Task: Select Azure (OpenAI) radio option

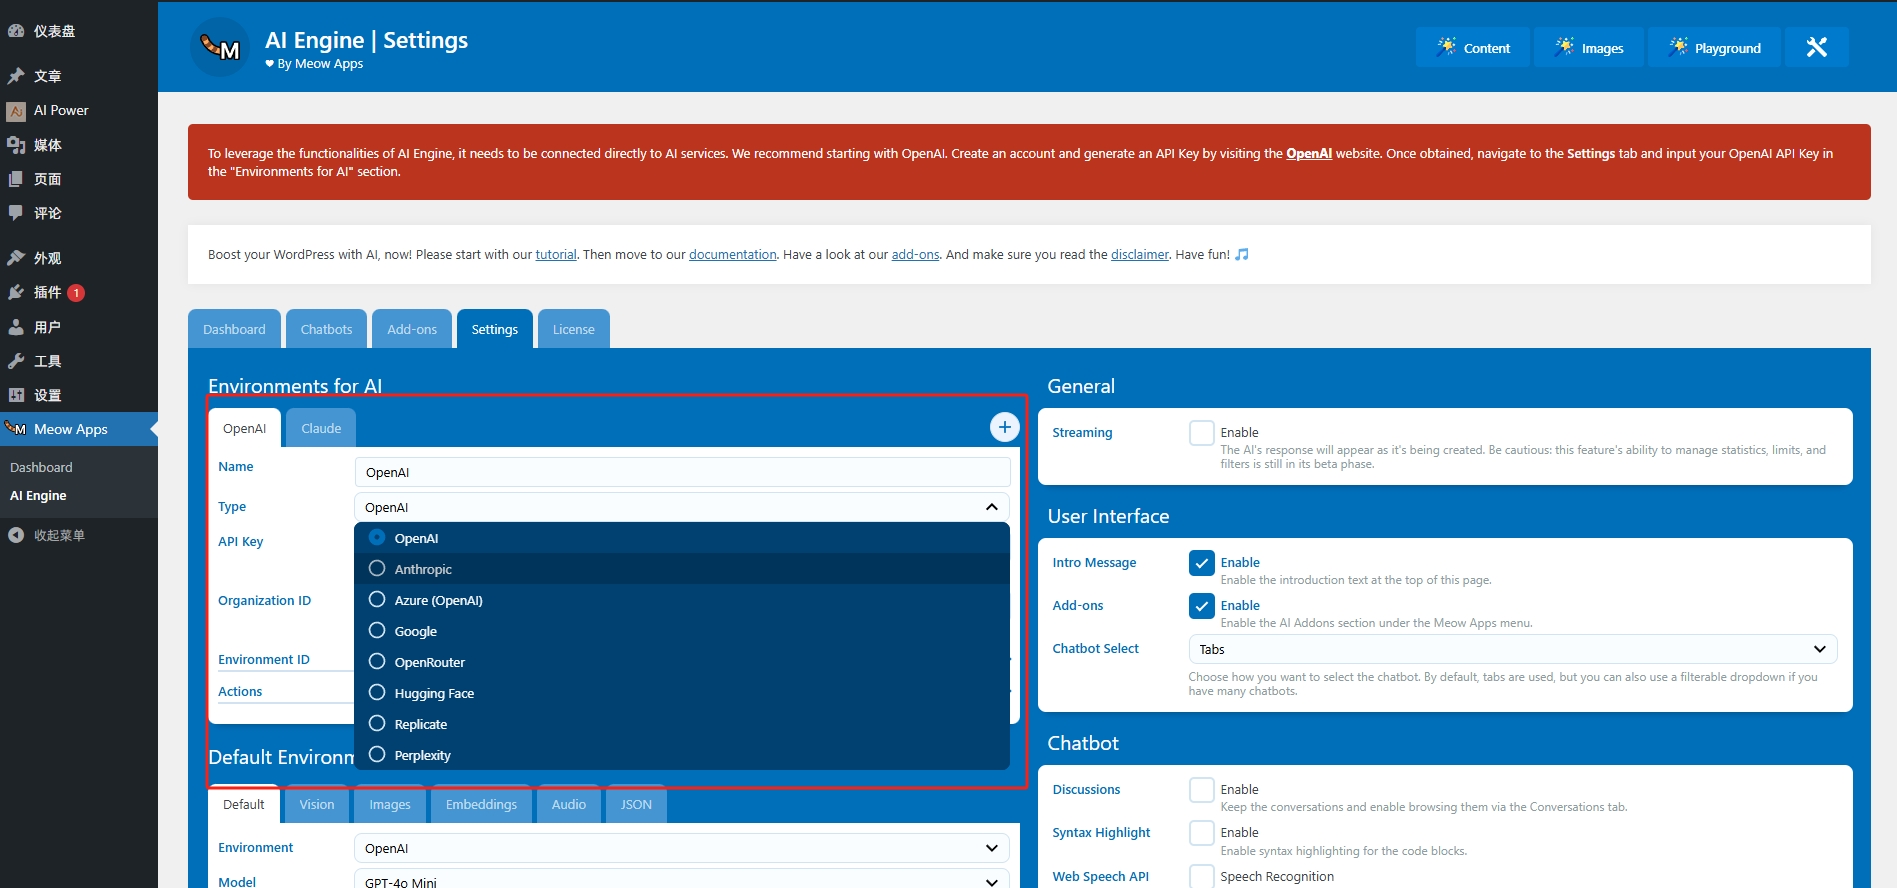Action: [377, 599]
